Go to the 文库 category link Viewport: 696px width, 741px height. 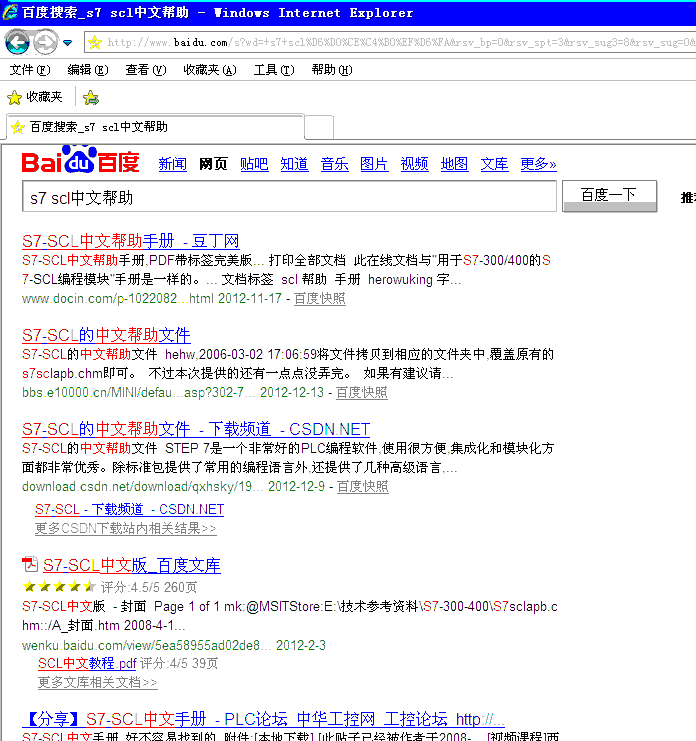(494, 164)
